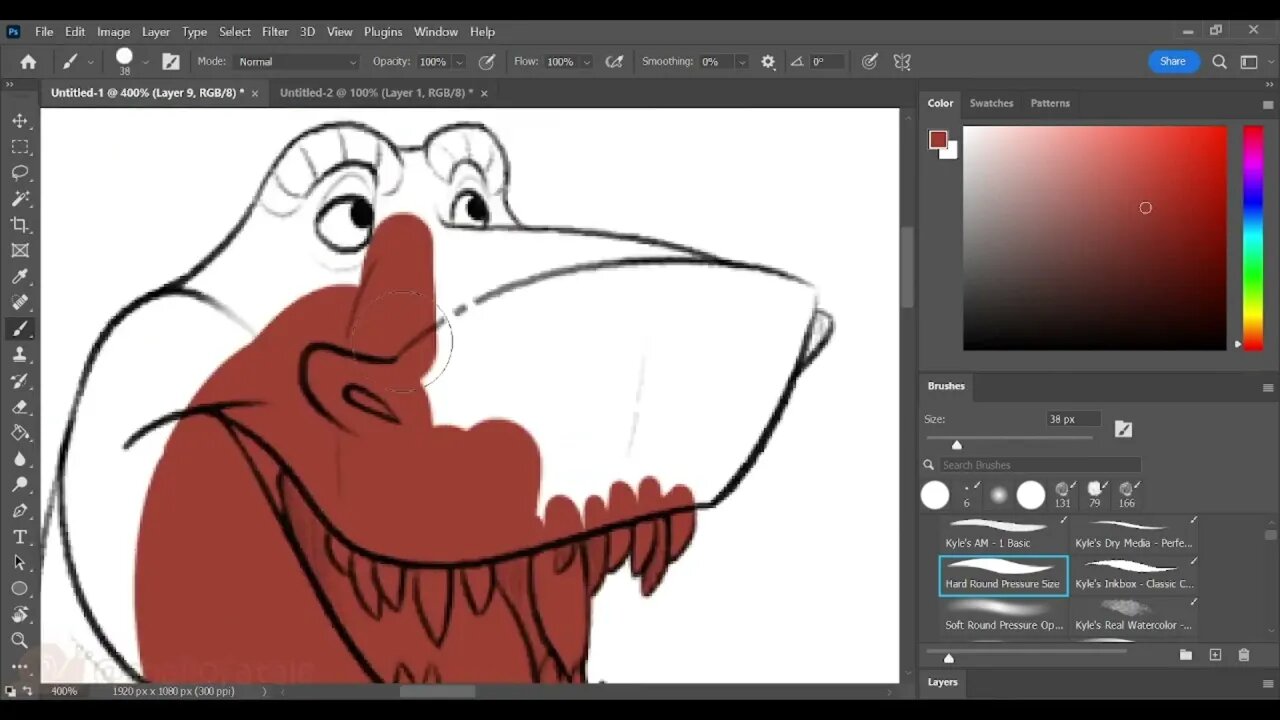Toggle brush settings panel in options bar

point(171,62)
